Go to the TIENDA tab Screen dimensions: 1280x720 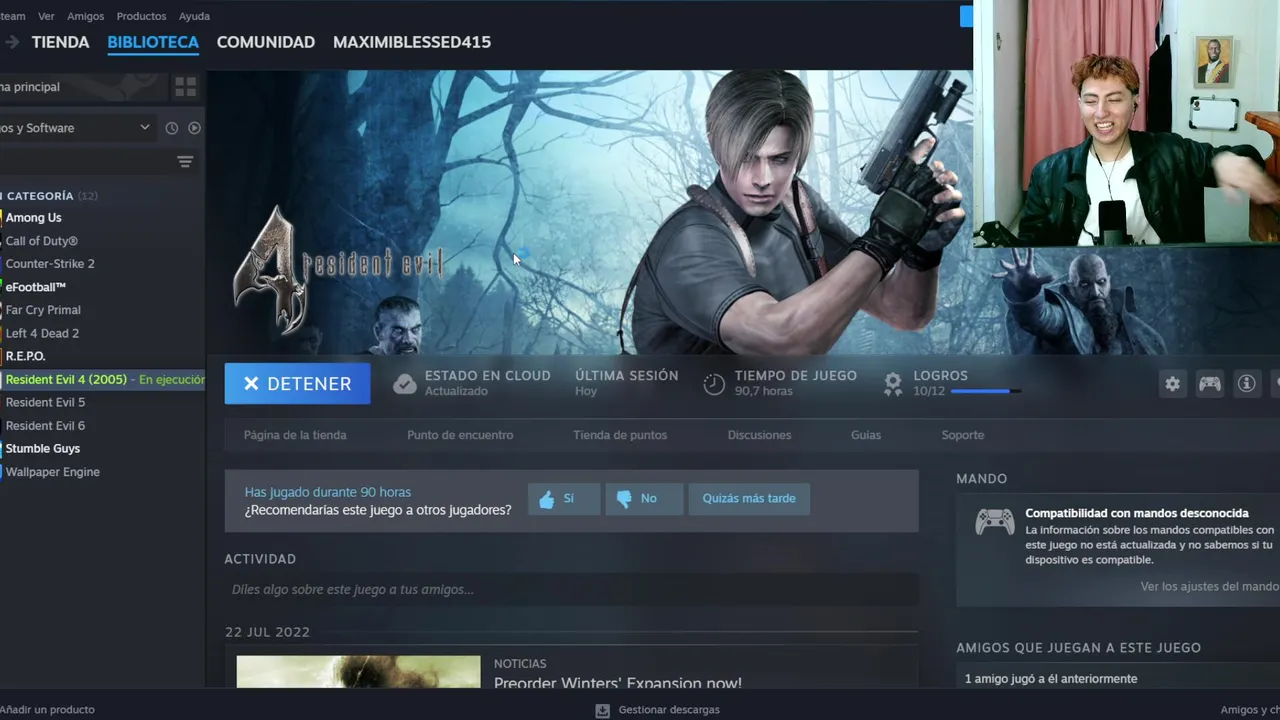click(60, 42)
